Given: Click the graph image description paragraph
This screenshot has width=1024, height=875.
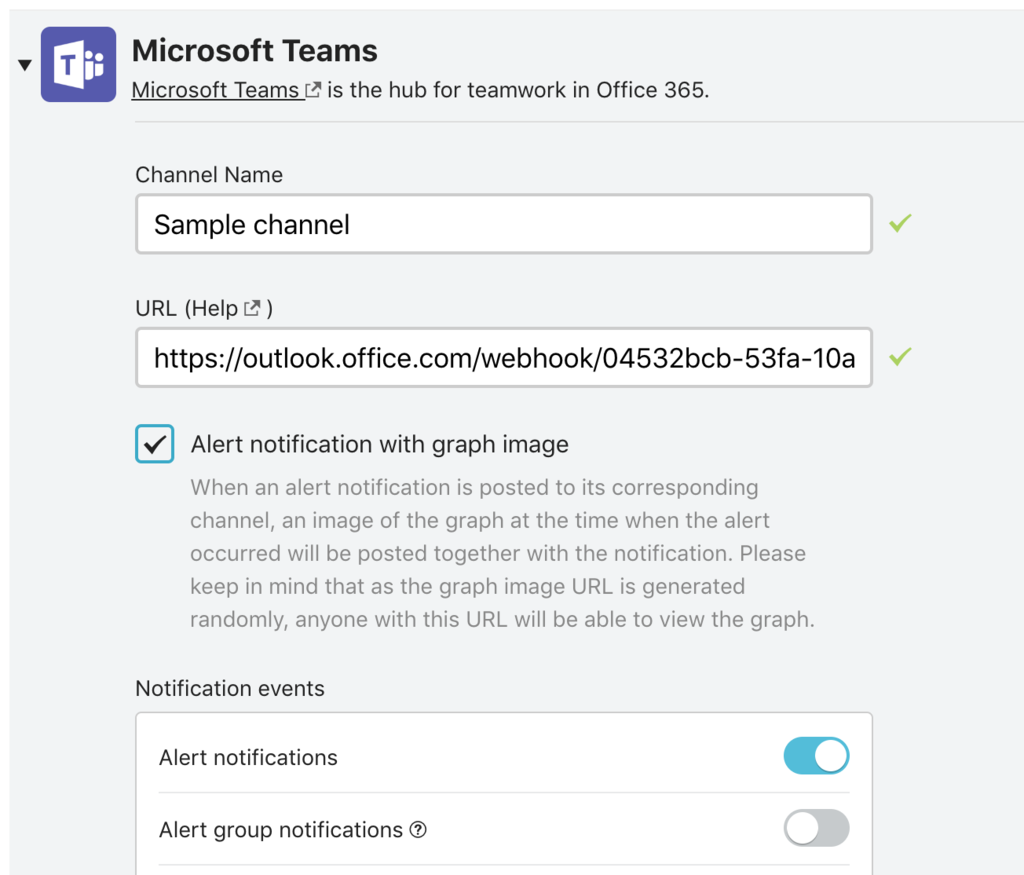Looking at the screenshot, I should click(x=502, y=553).
